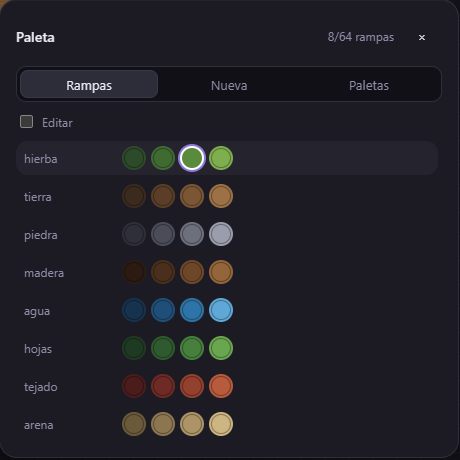The height and width of the screenshot is (460, 460).
Task: Select darkest brown swatch in tierra row
Action: click(x=134, y=196)
